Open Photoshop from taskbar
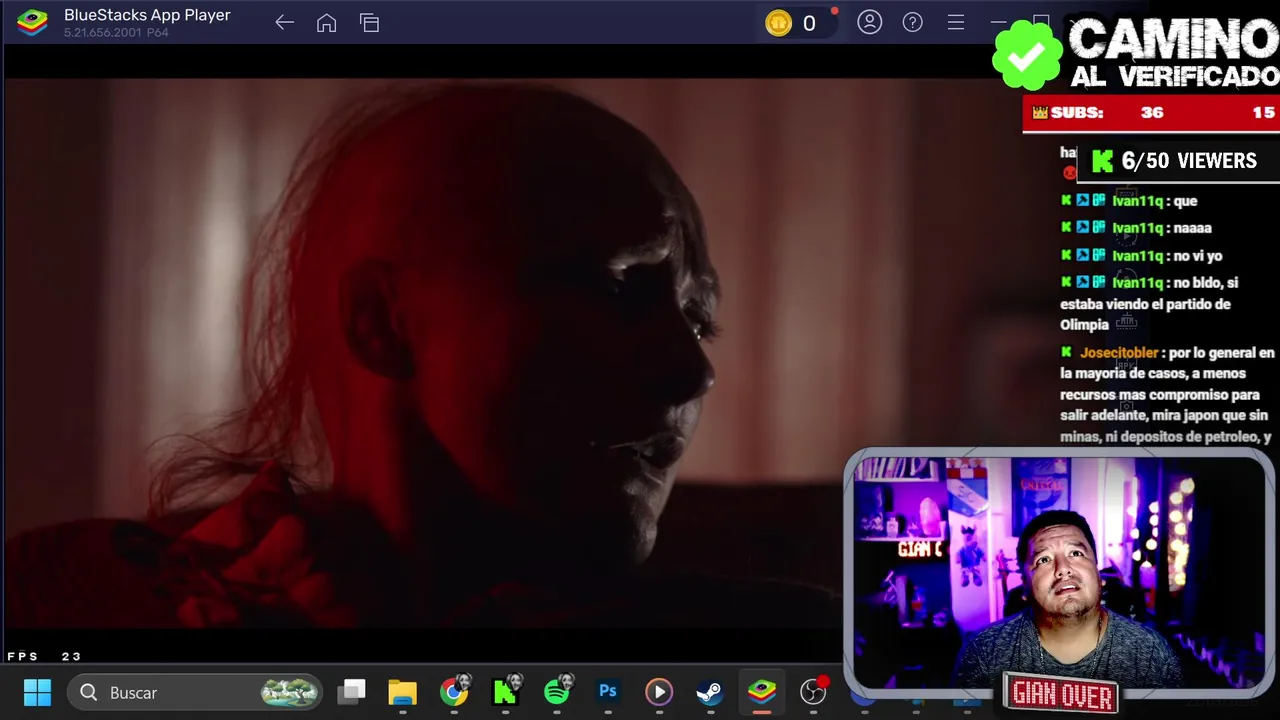The image size is (1280, 720). (x=608, y=691)
